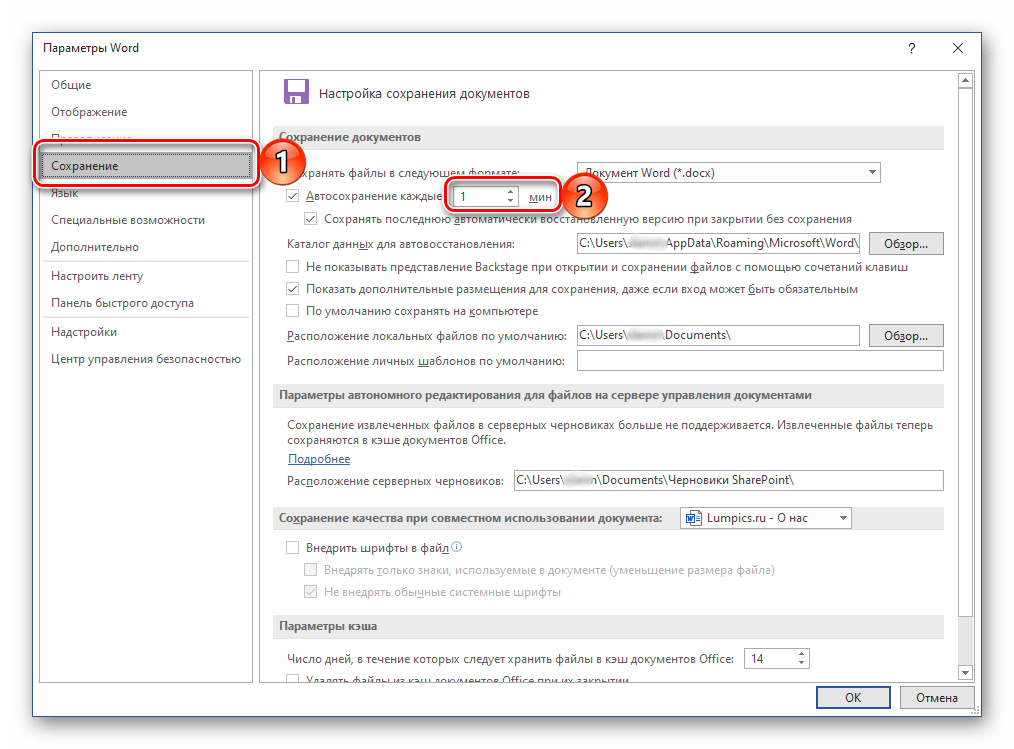Click the info icon next to Внедрить шрифты

[x=457, y=547]
